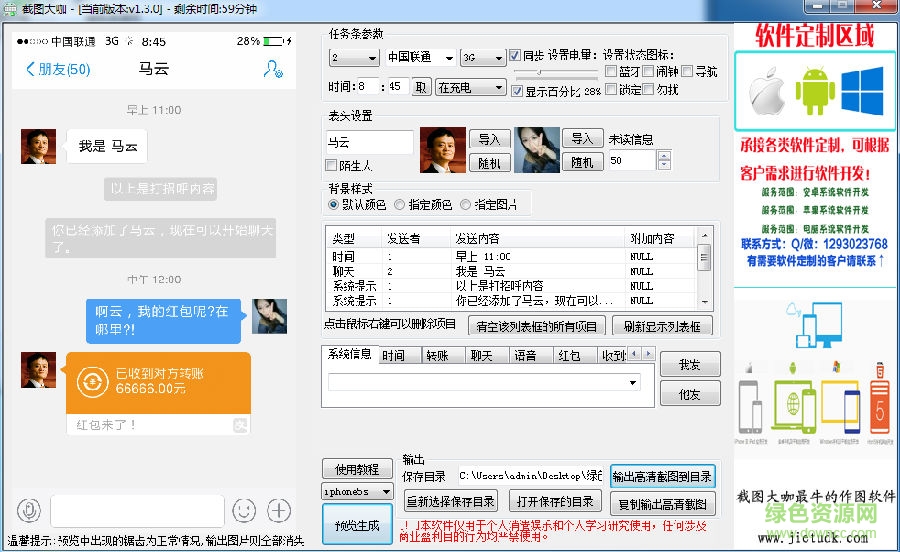The height and width of the screenshot is (552, 900).
Task: Select the 指定图片 background radio
Action: 465,204
